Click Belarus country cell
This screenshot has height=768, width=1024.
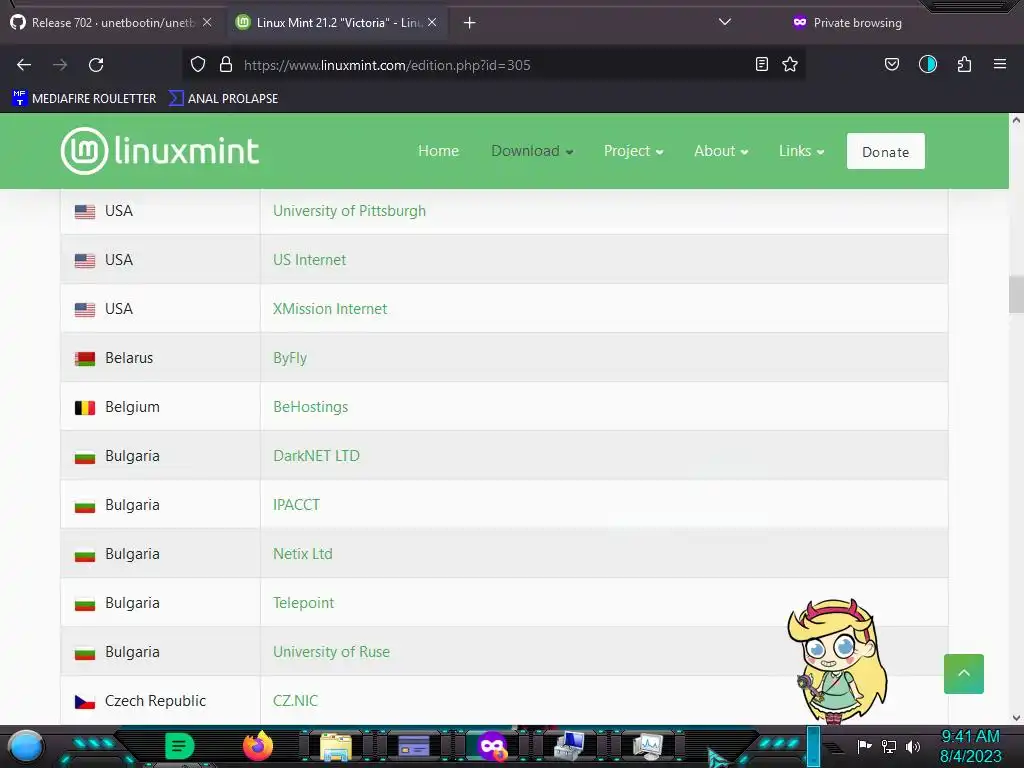(x=160, y=358)
